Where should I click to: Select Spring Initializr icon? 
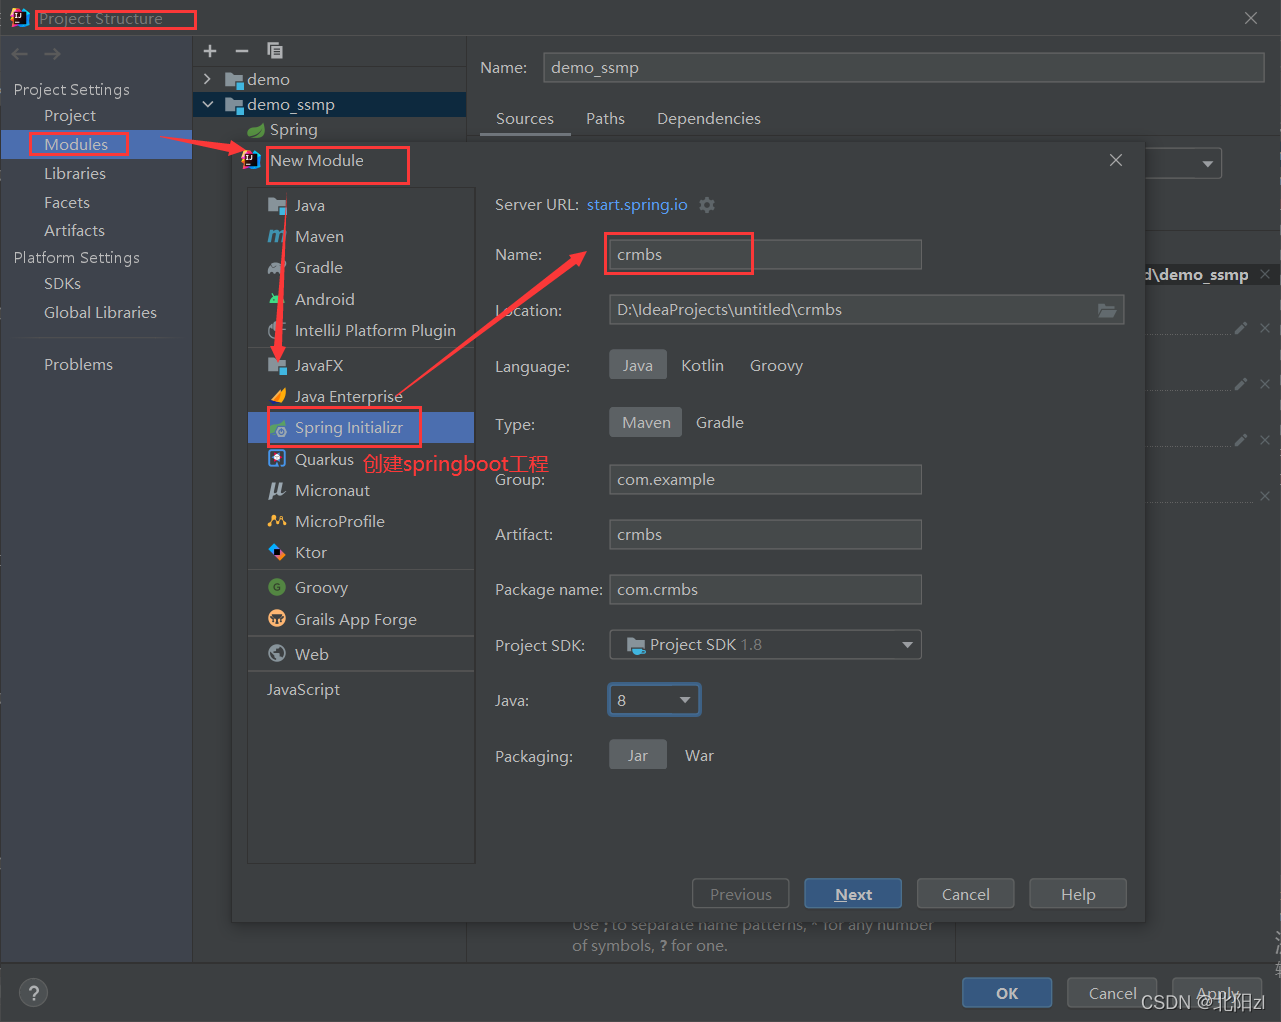tap(278, 428)
